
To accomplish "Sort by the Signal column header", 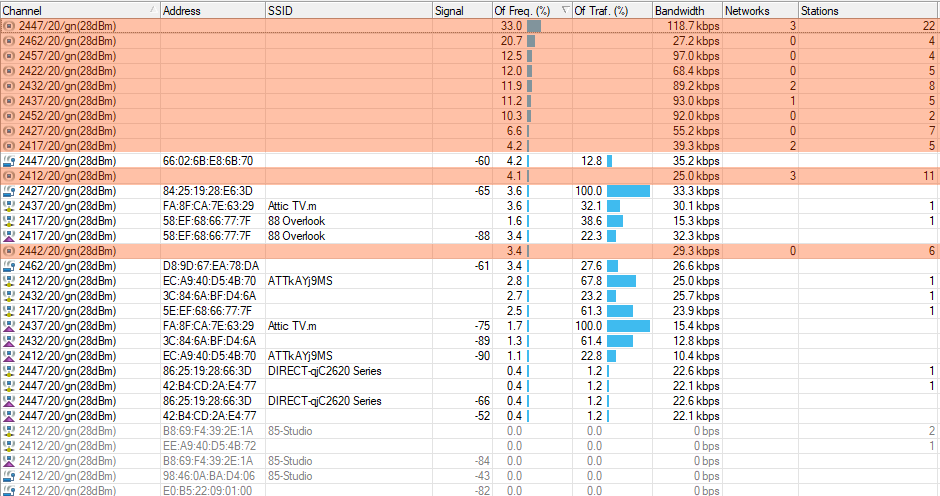I will point(462,10).
